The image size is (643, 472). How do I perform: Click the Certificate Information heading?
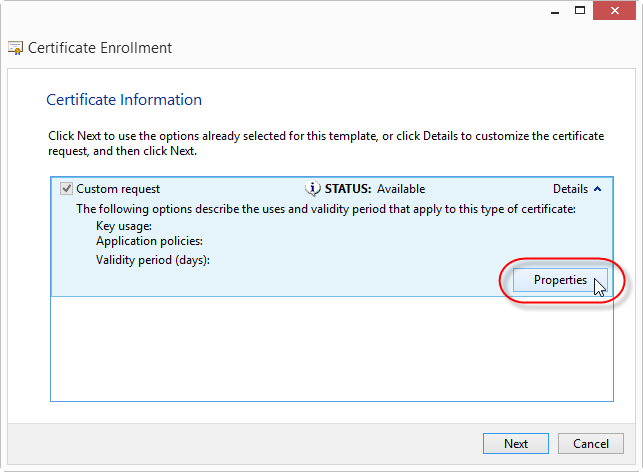point(124,100)
